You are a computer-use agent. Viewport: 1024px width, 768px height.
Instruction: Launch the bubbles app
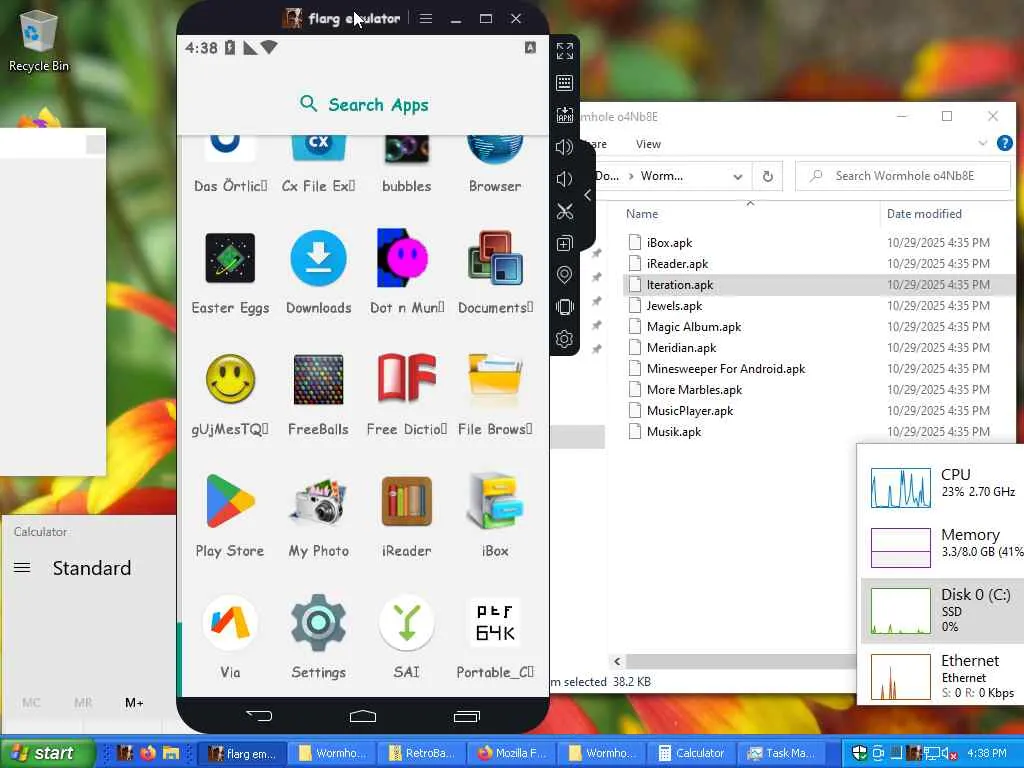(406, 149)
